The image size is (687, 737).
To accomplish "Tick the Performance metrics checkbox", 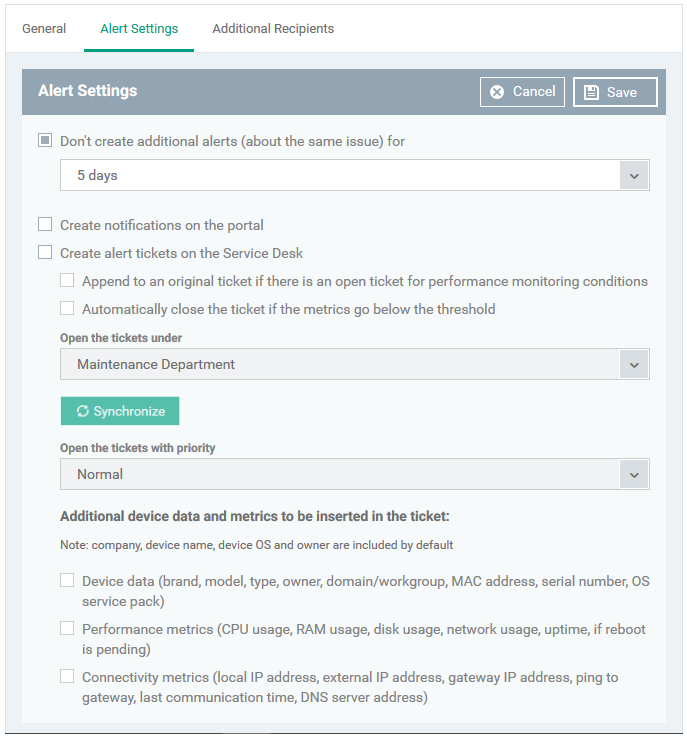I will [67, 628].
